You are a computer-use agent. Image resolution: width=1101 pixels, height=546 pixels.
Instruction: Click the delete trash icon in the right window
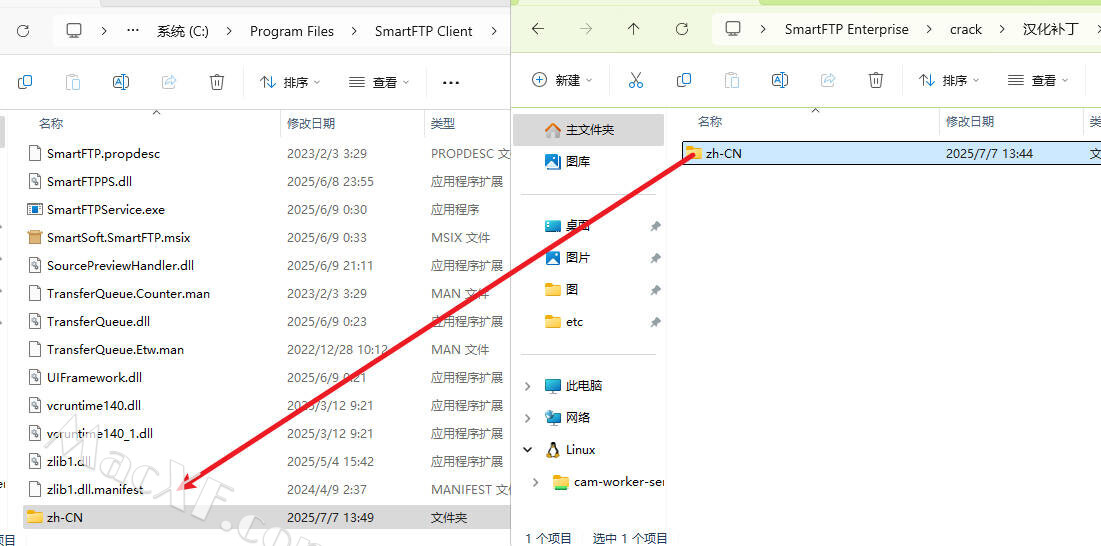pyautogui.click(x=876, y=80)
